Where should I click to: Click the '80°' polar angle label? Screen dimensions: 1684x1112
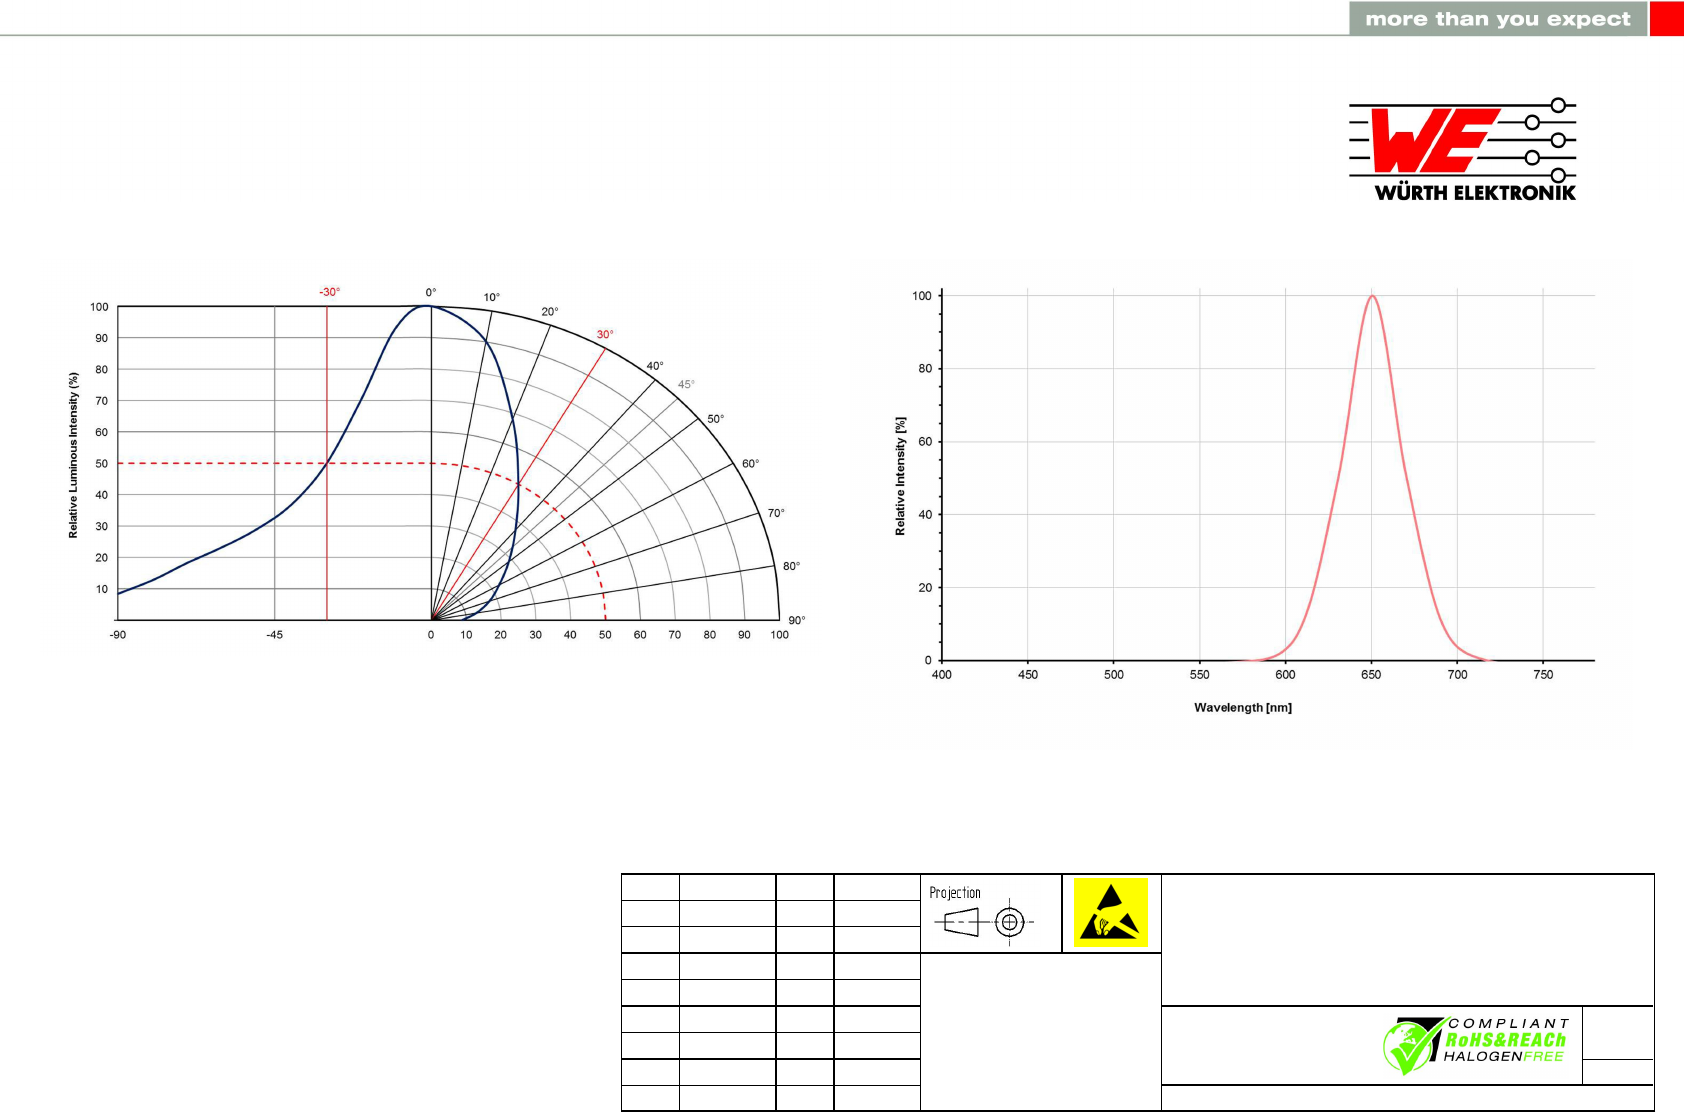coord(792,566)
